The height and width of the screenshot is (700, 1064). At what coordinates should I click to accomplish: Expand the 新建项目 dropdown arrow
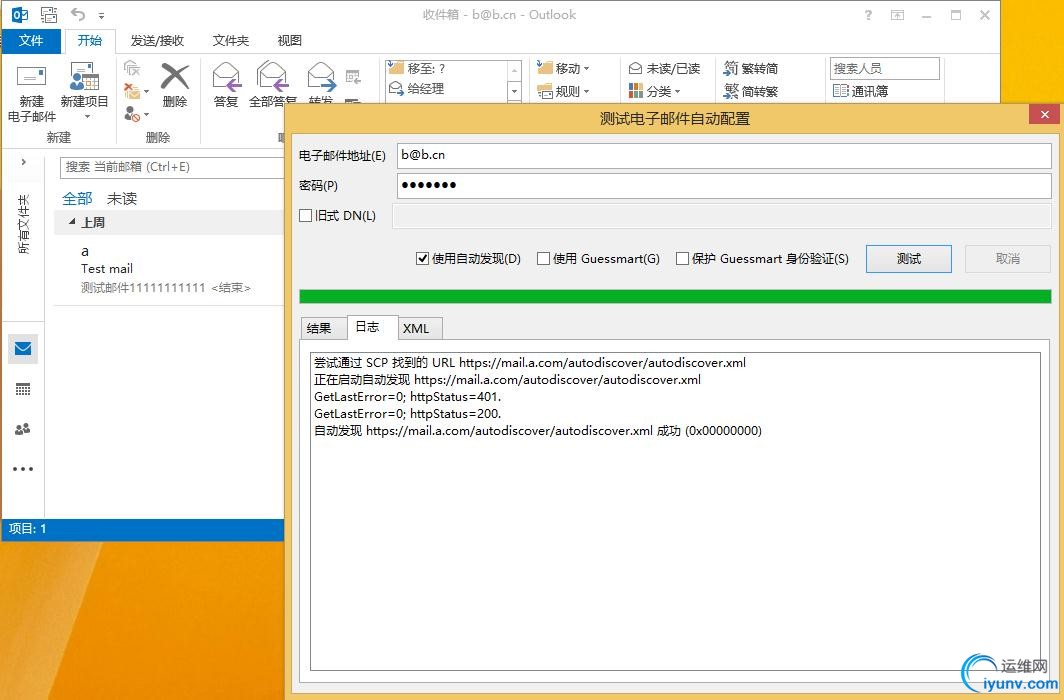[87, 117]
